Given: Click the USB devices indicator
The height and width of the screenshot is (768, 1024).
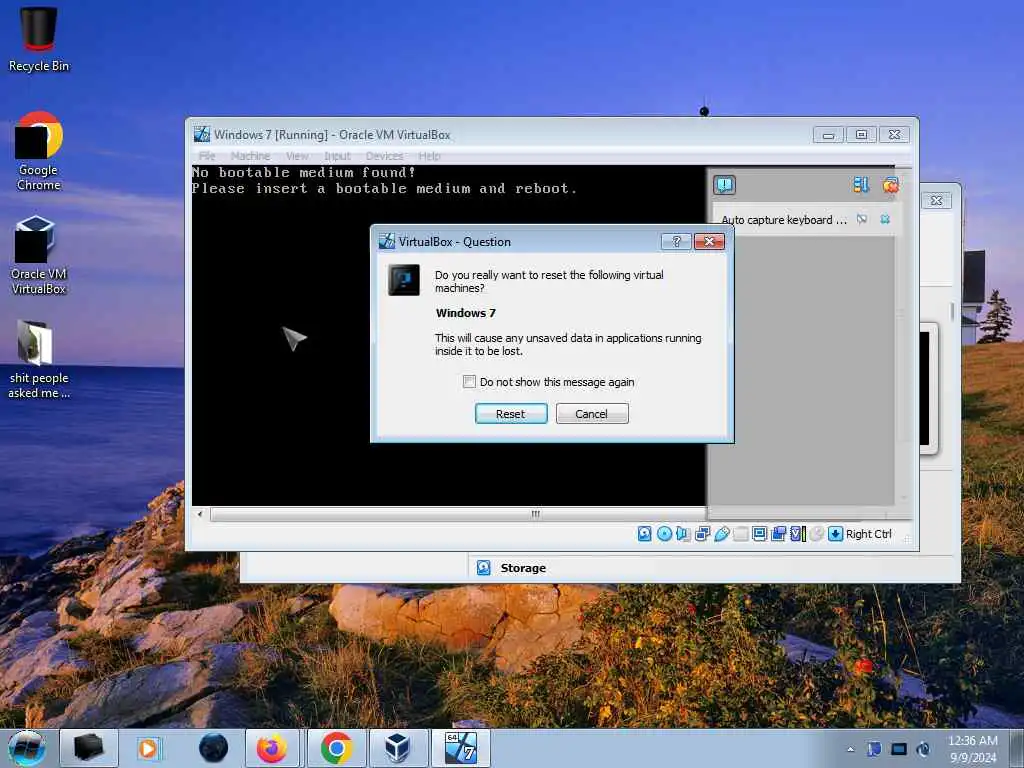Looking at the screenshot, I should [x=722, y=534].
